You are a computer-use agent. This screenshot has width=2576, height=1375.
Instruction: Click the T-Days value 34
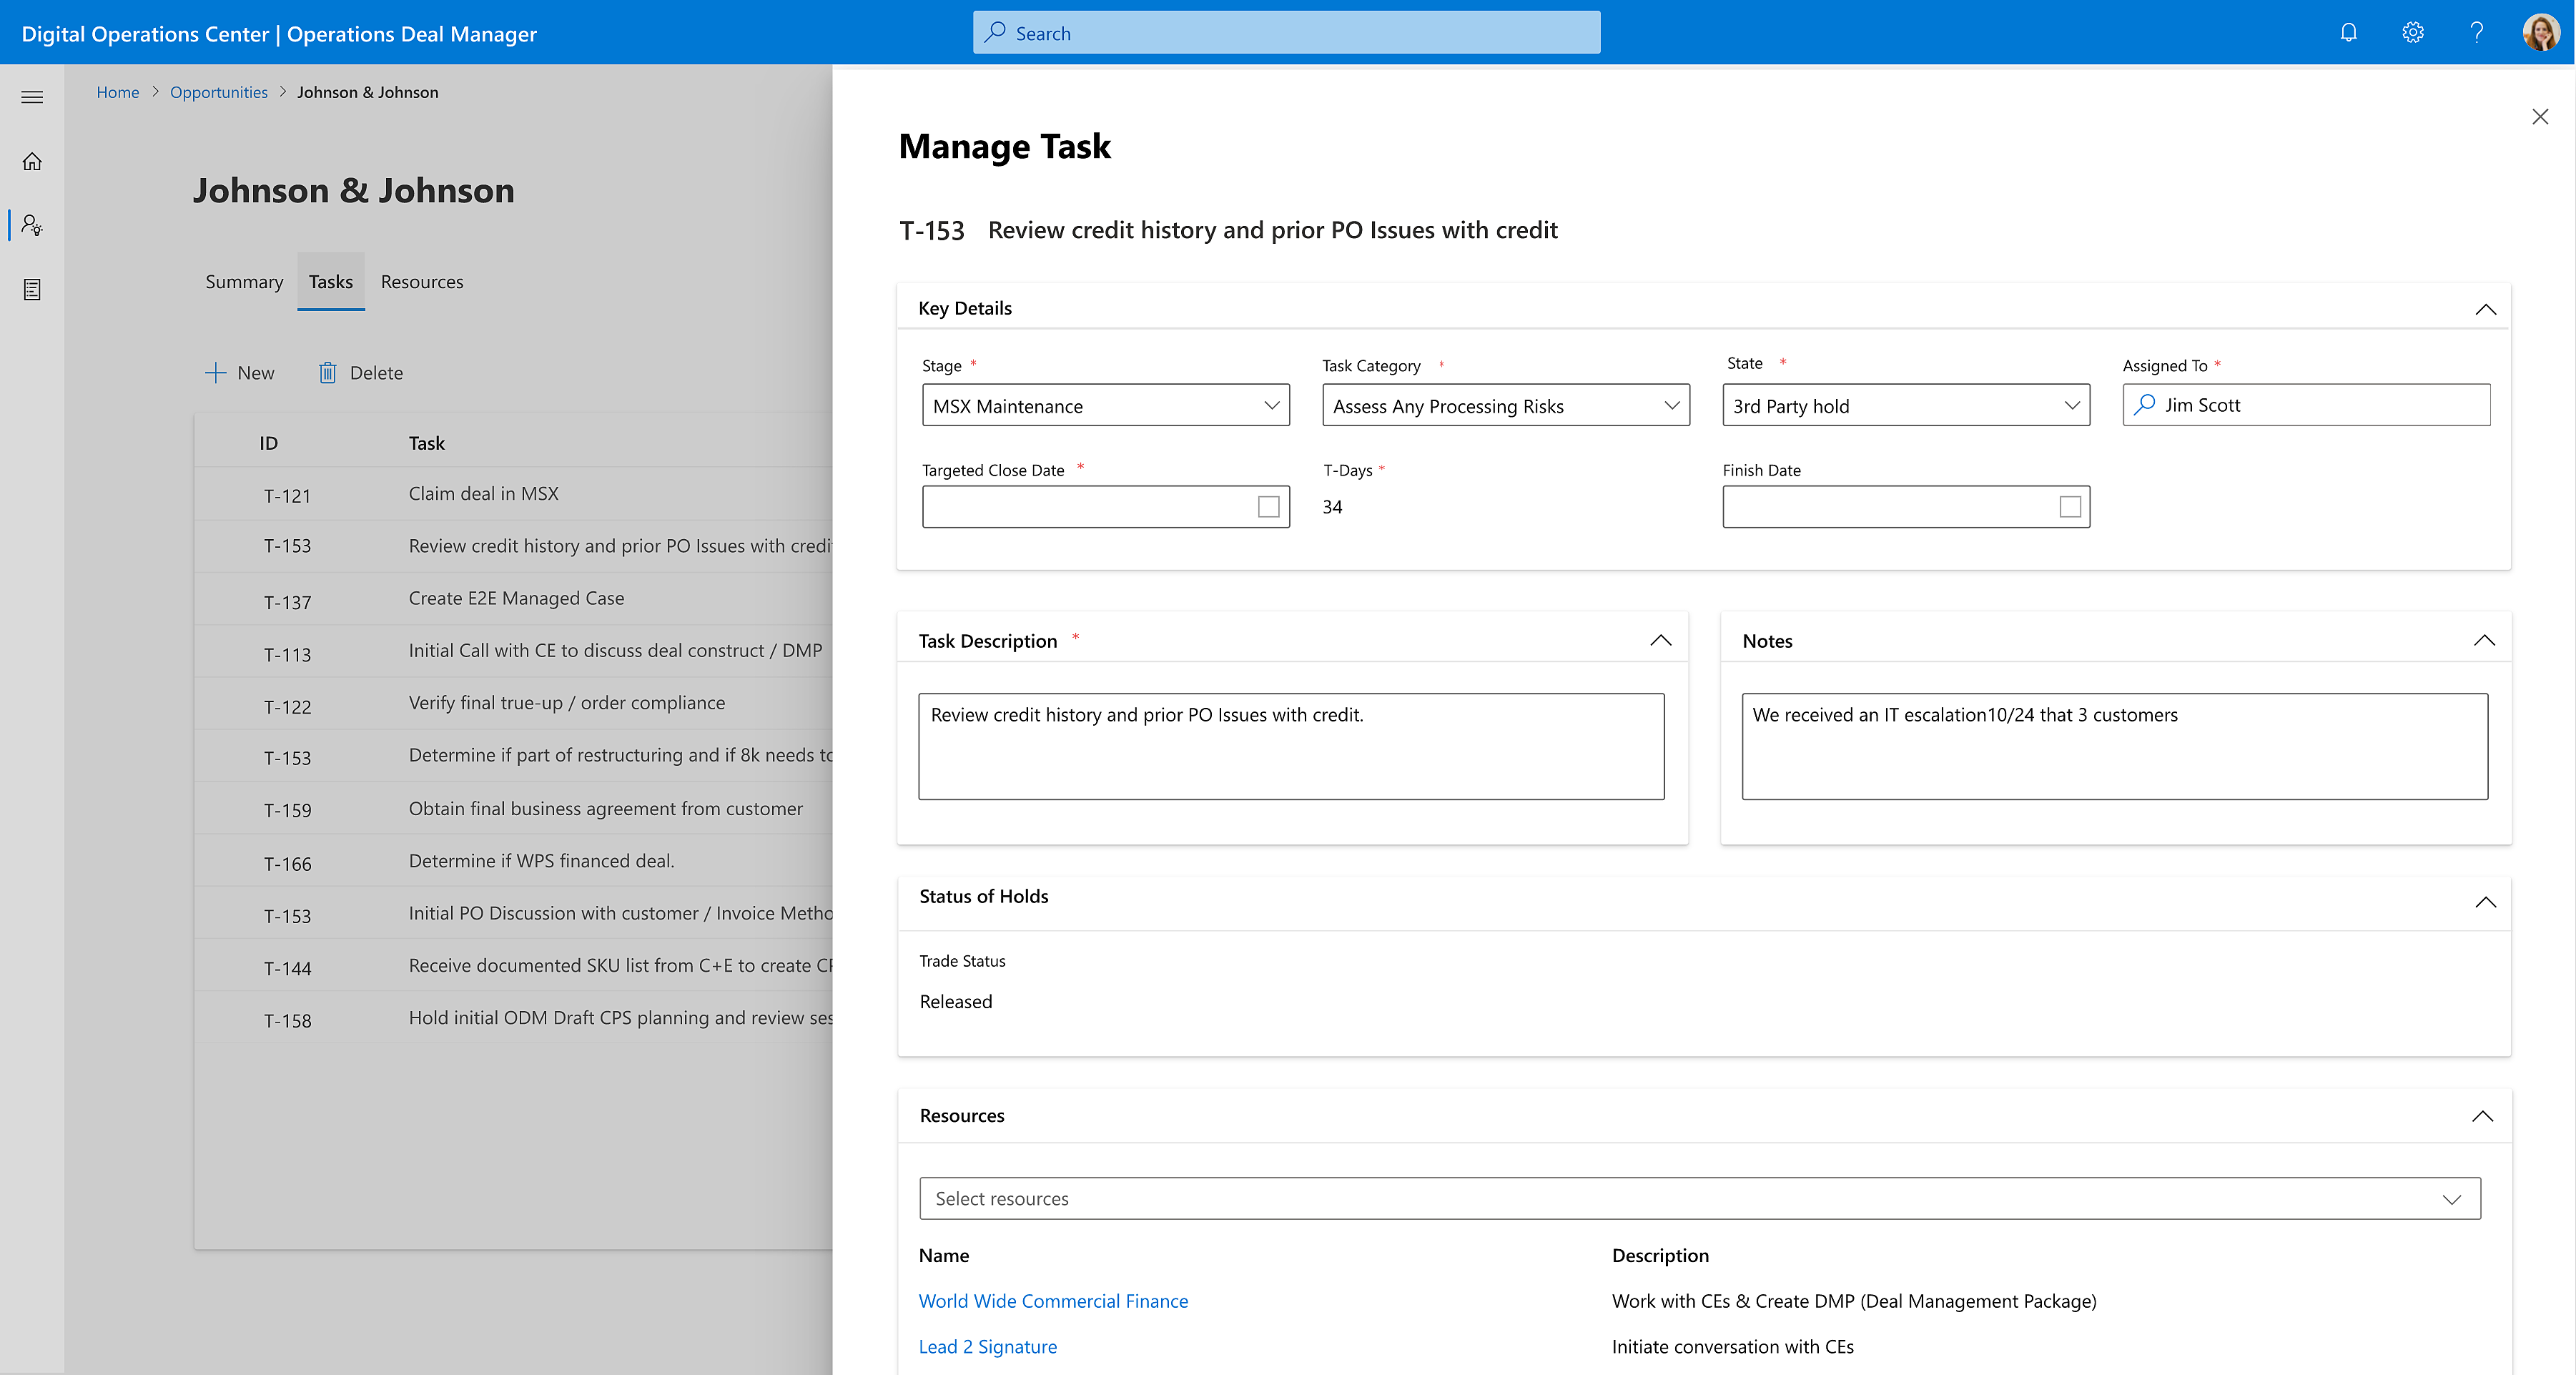1332,507
